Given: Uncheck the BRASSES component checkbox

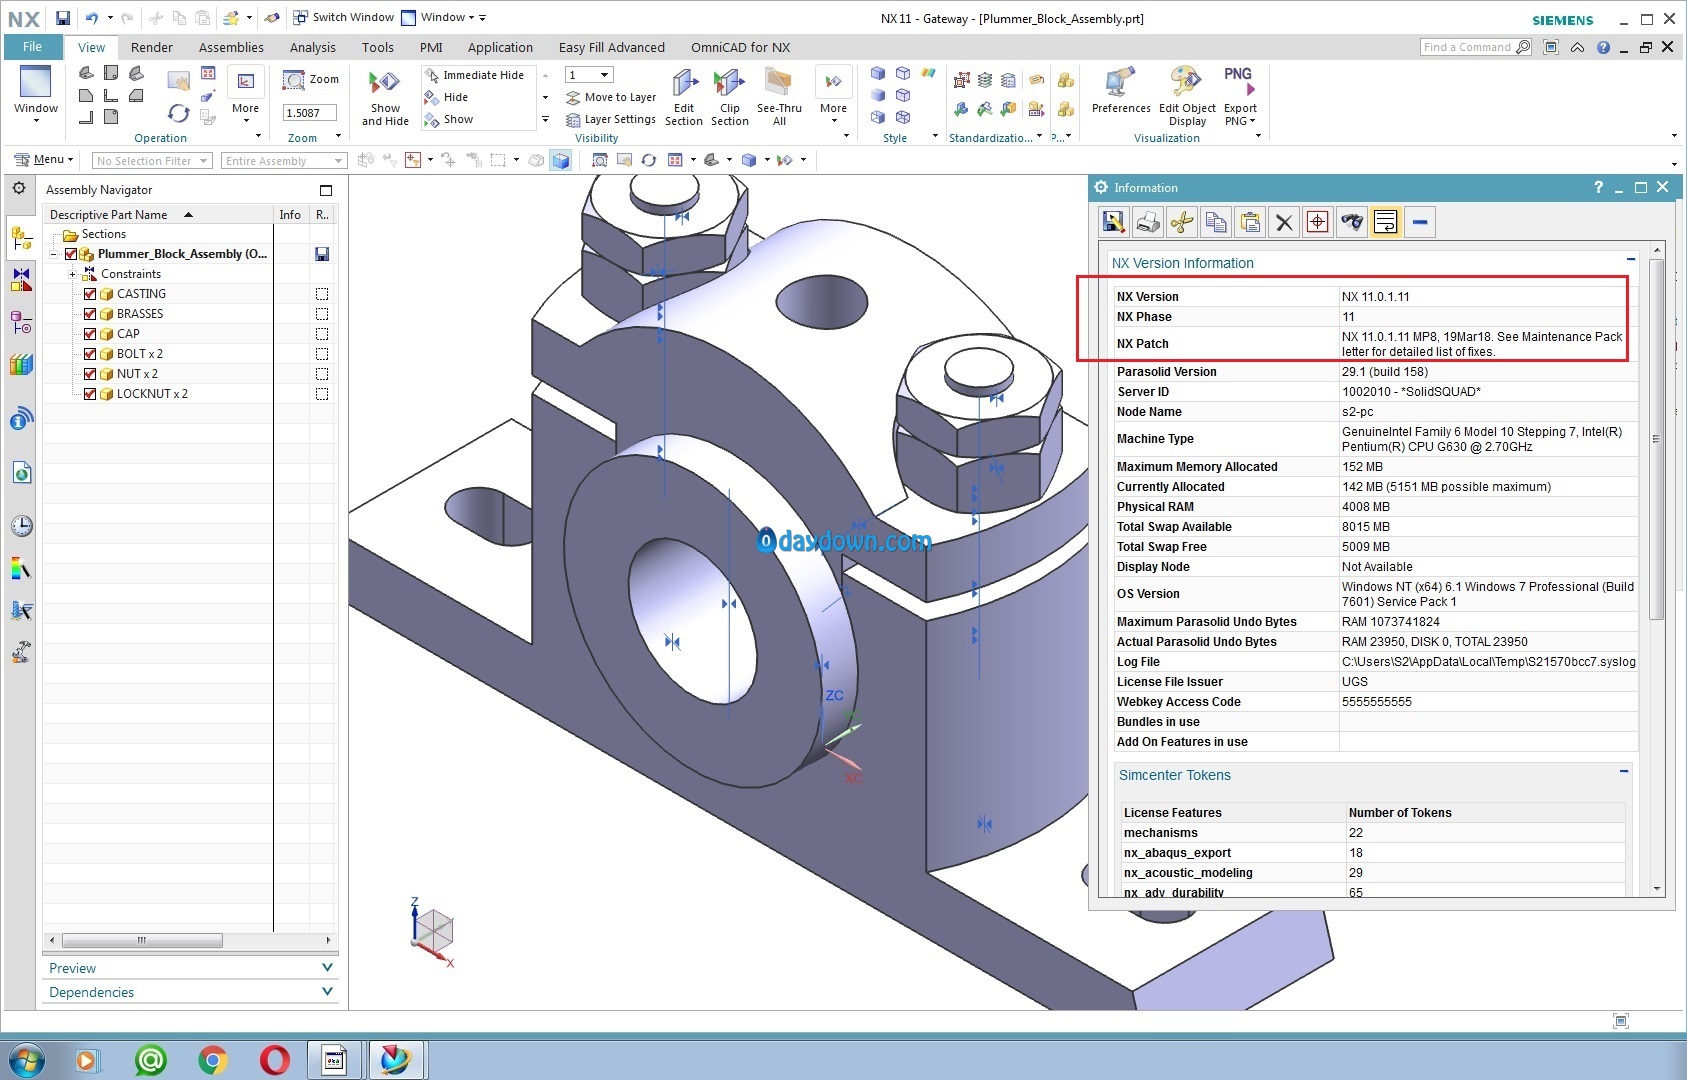Looking at the screenshot, I should (x=90, y=314).
